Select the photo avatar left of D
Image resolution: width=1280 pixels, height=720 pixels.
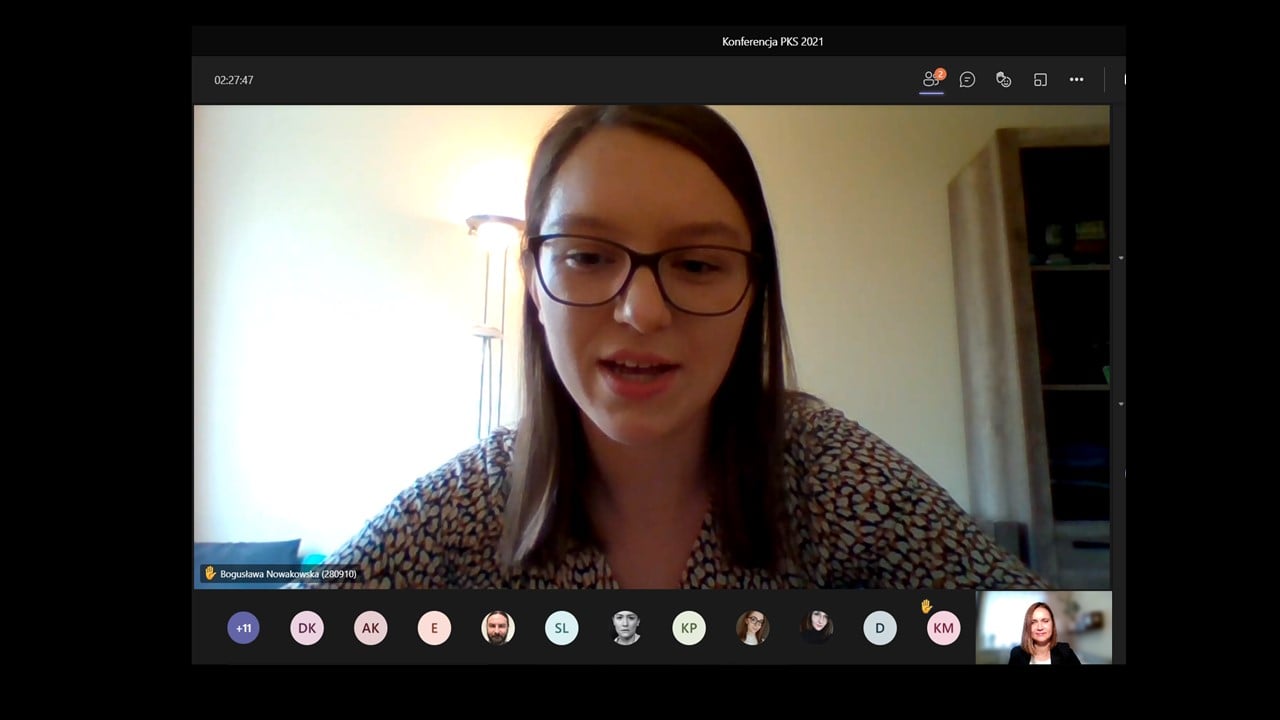817,628
